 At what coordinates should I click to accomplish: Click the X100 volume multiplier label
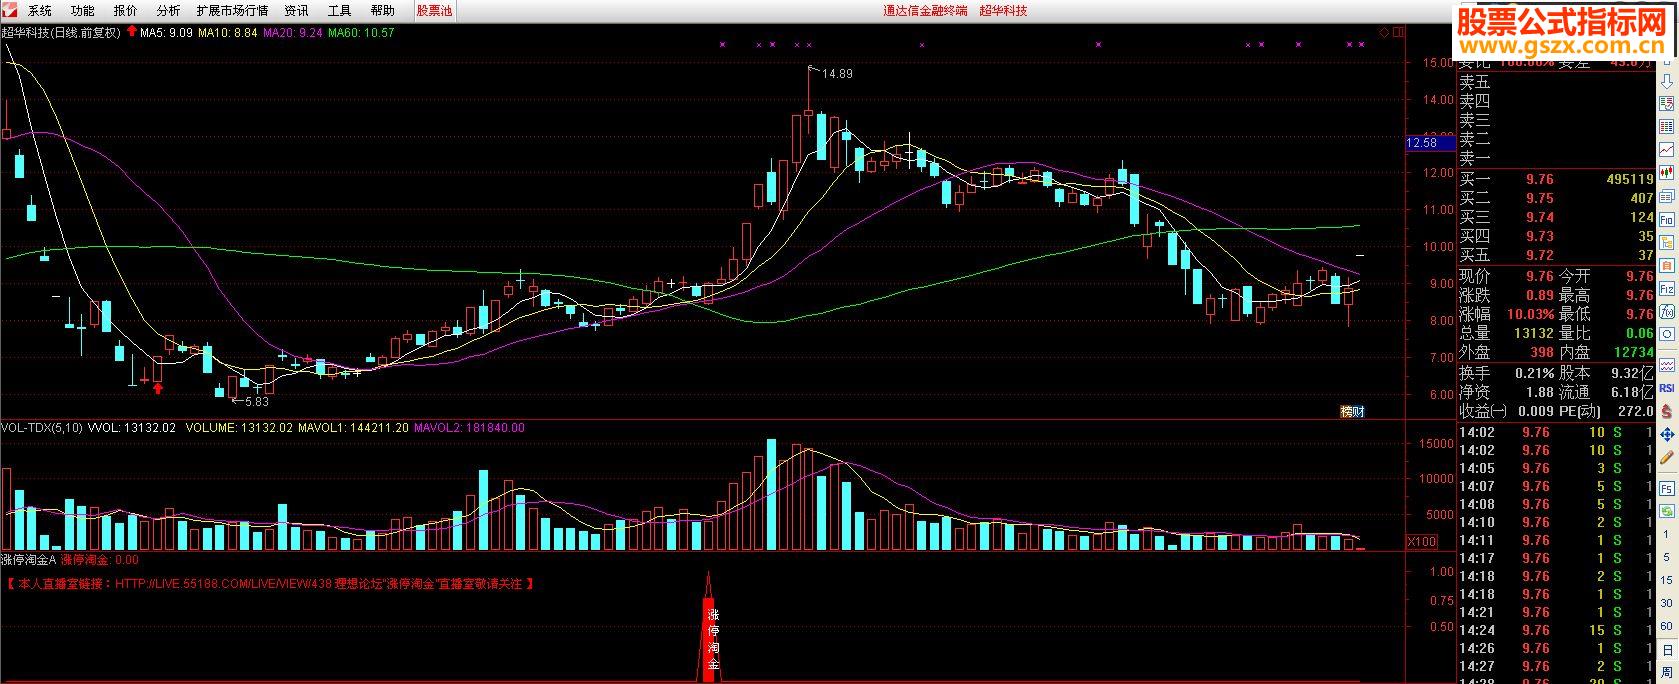click(x=1421, y=541)
